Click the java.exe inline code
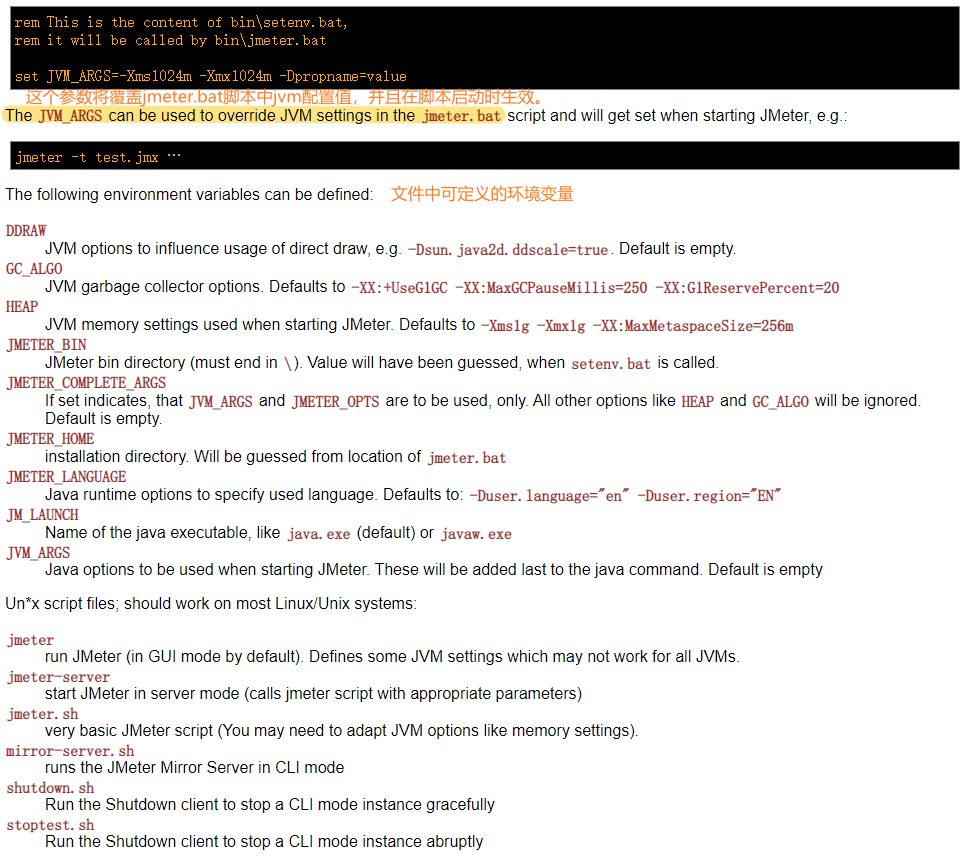The width and height of the screenshot is (966, 859). [x=319, y=534]
